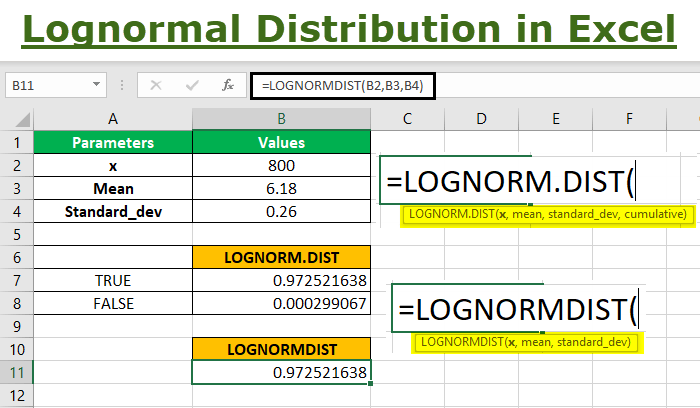Viewport: 700px width, 408px height.
Task: Select row 12 header
Action: [17, 396]
